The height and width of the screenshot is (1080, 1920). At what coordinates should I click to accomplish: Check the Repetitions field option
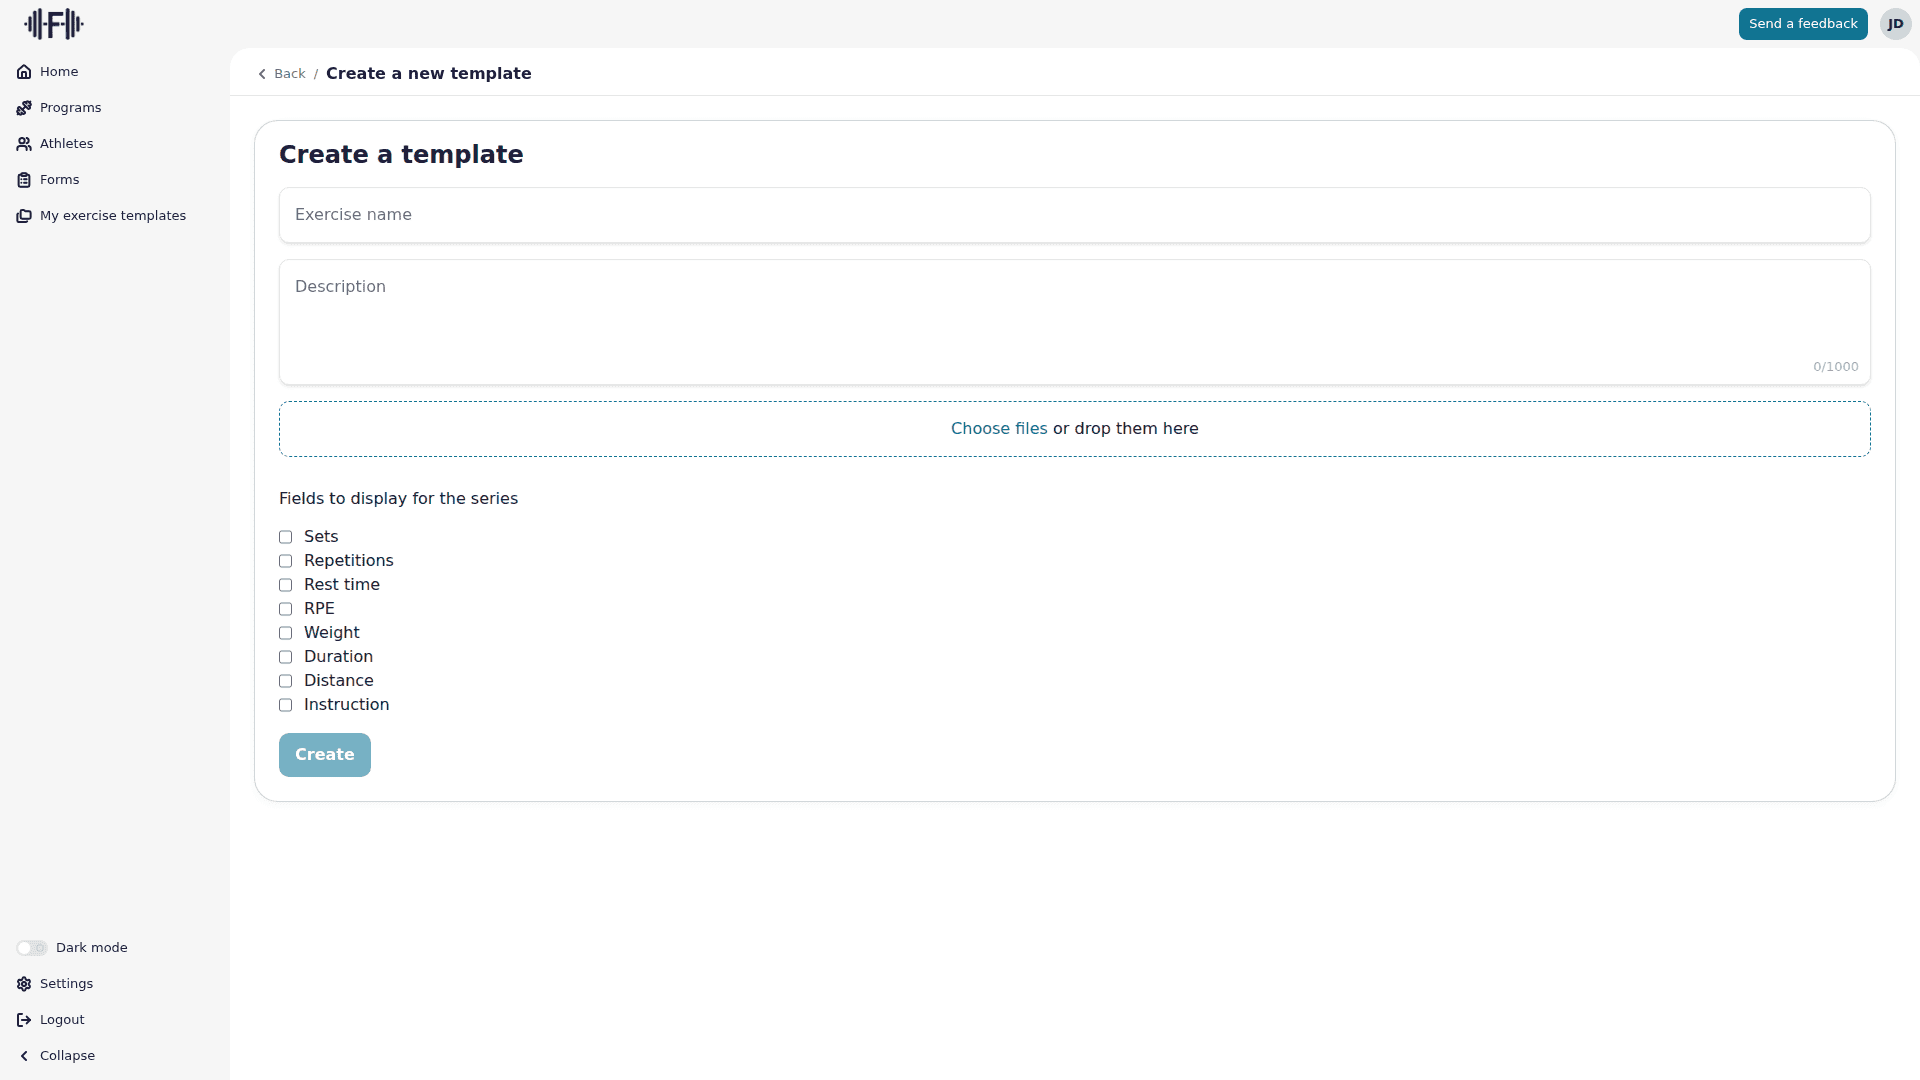(285, 561)
